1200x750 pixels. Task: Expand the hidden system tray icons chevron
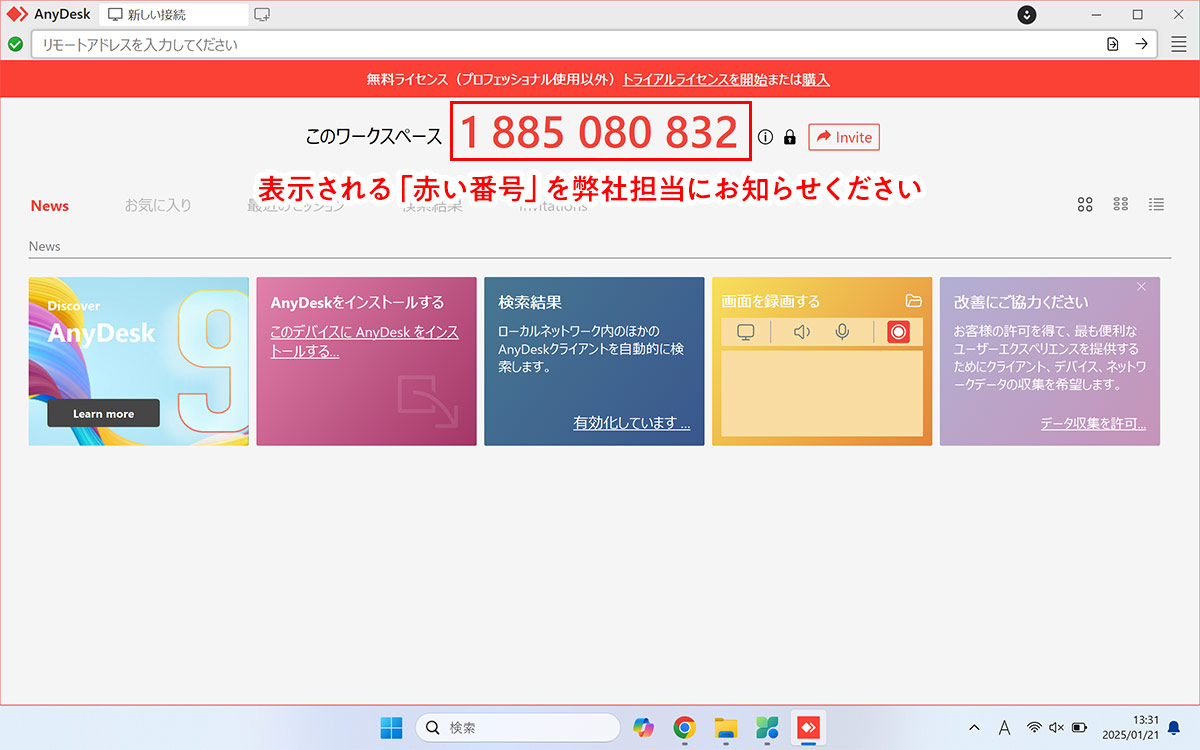[x=975, y=727]
